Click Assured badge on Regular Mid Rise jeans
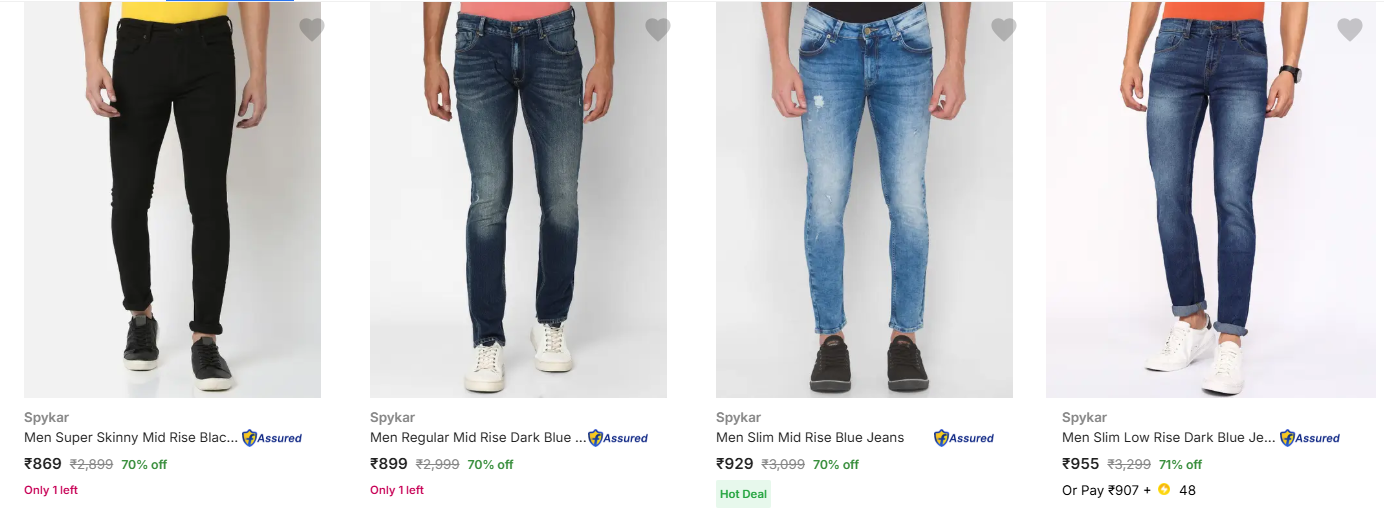The height and width of the screenshot is (509, 1384). (x=618, y=438)
